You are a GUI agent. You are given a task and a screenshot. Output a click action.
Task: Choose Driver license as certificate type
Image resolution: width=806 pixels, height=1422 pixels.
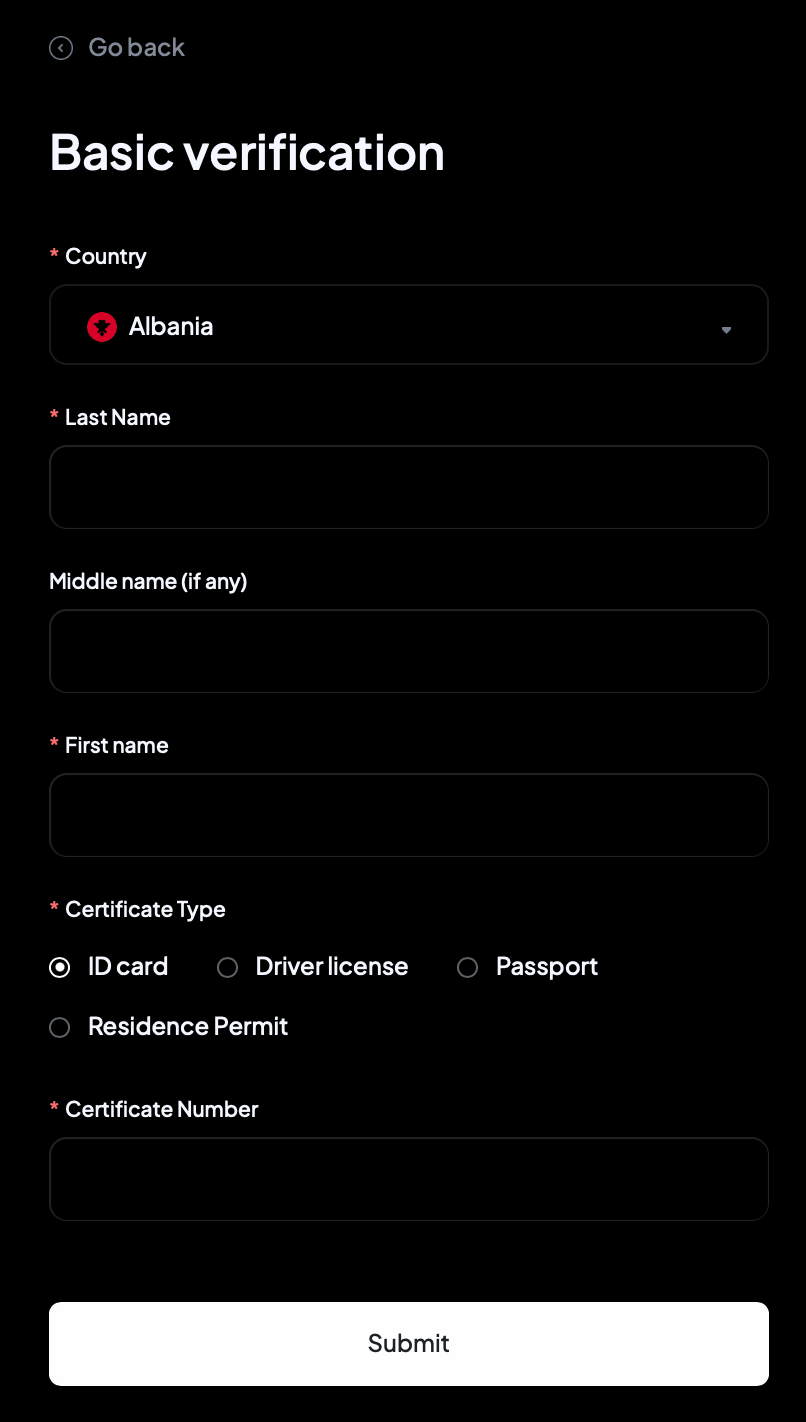228,967
